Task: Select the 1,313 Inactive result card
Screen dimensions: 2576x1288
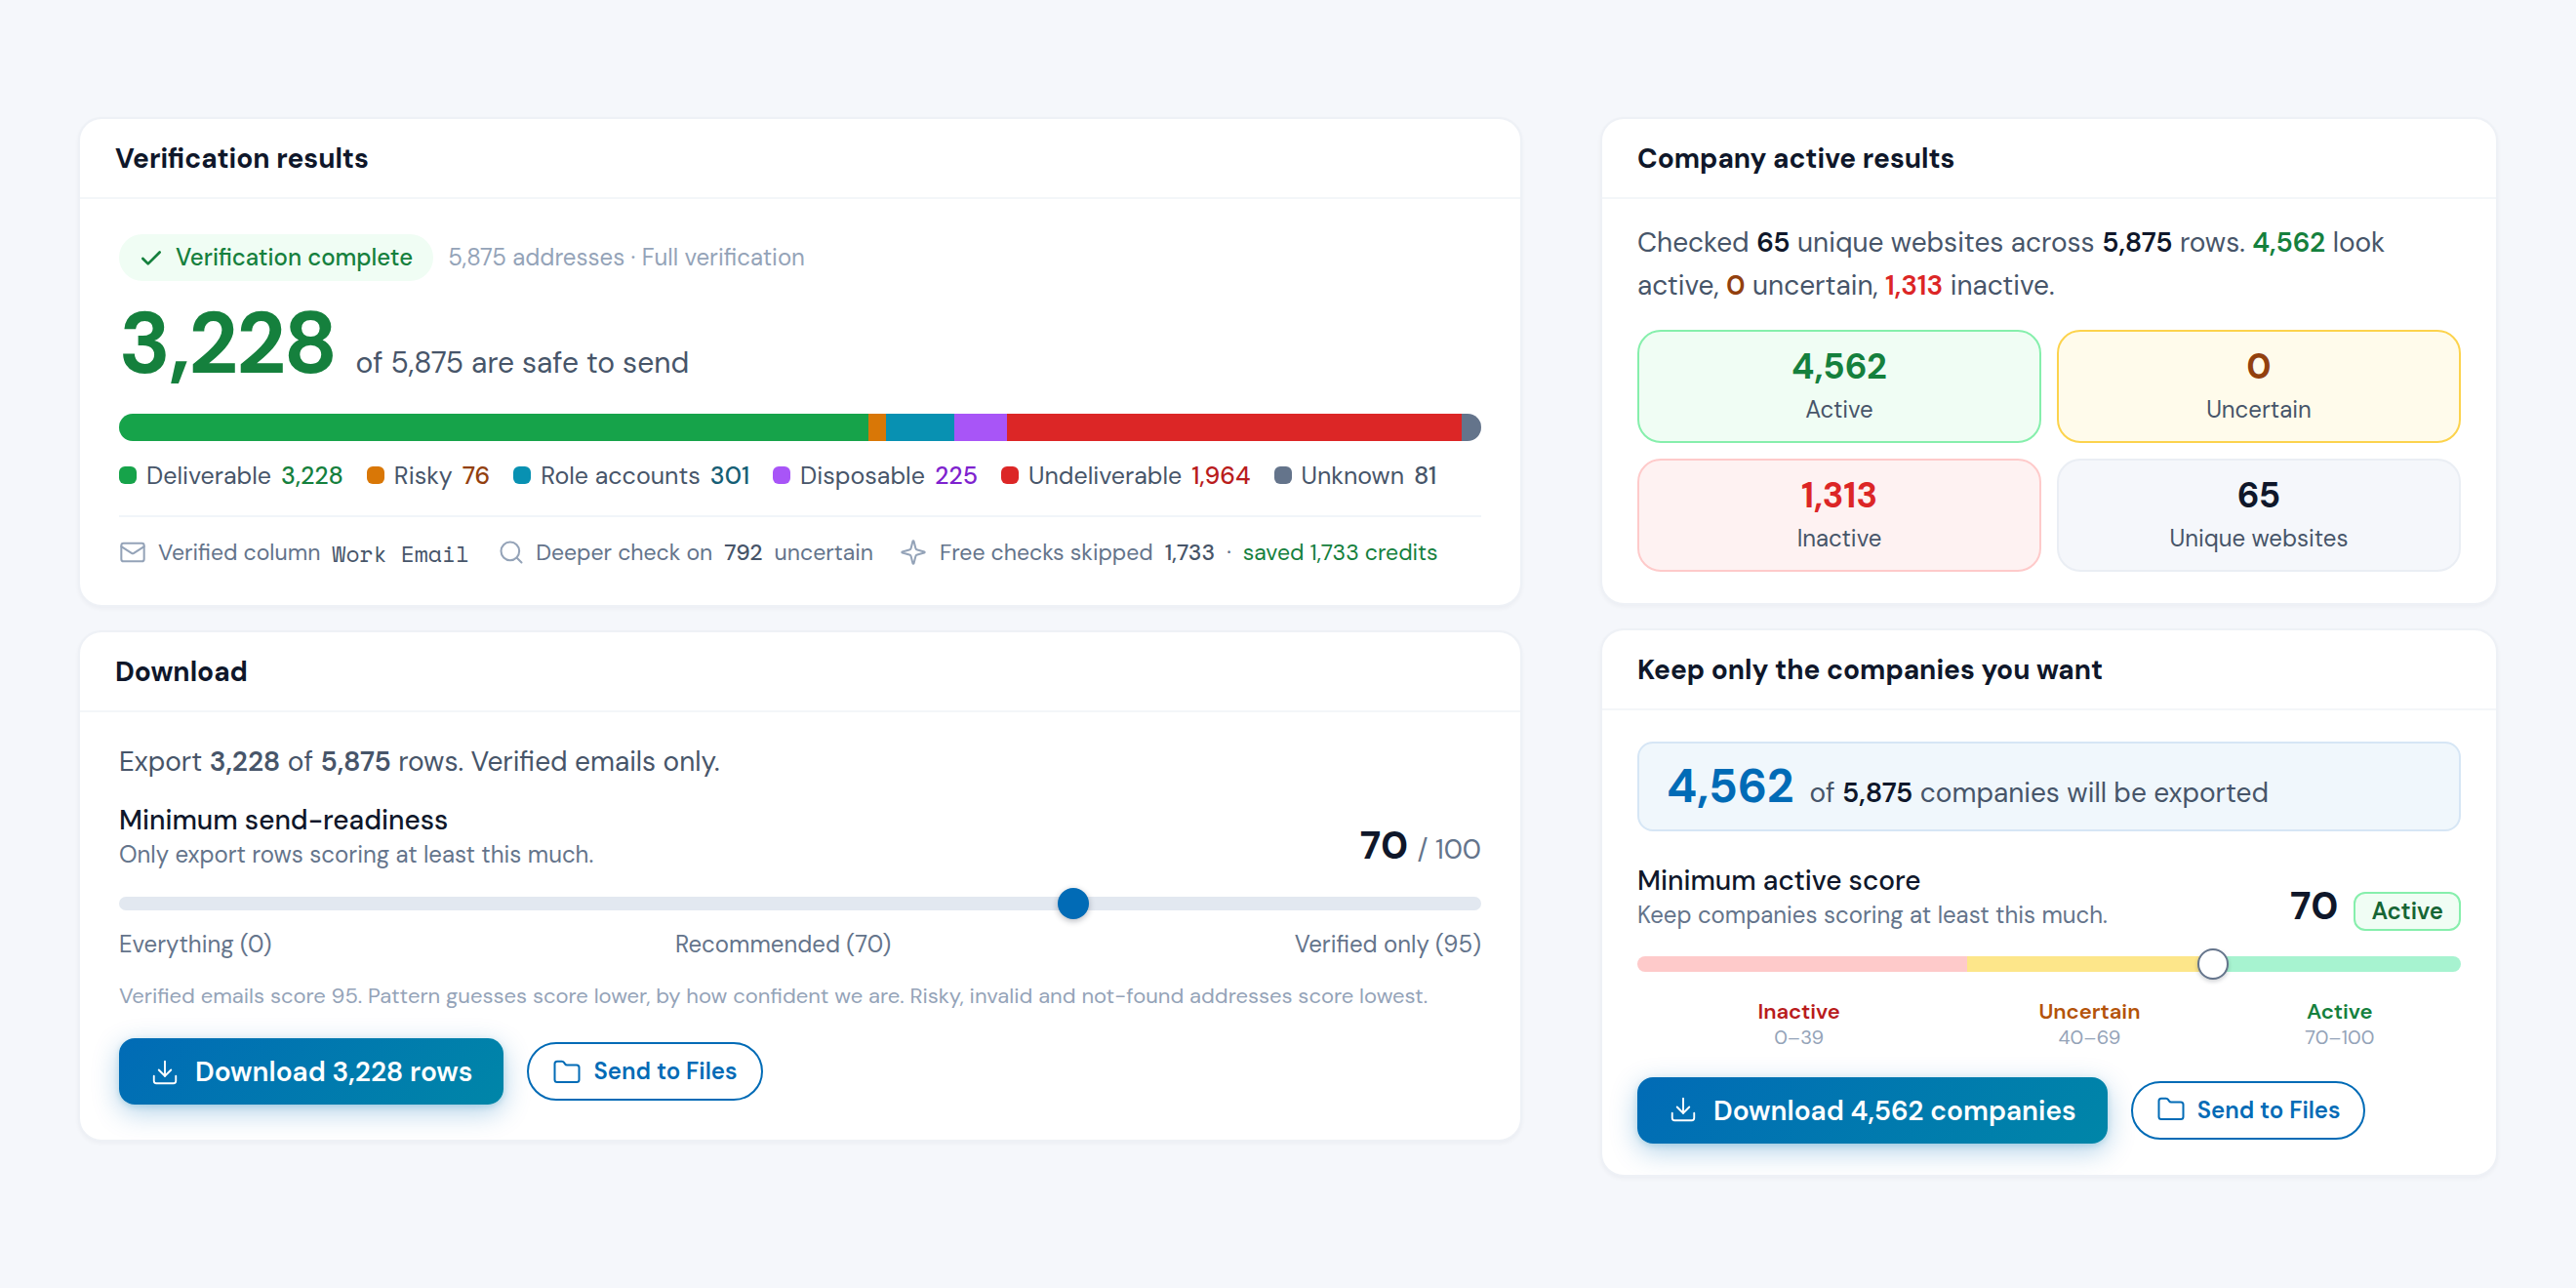Action: click(x=1839, y=516)
